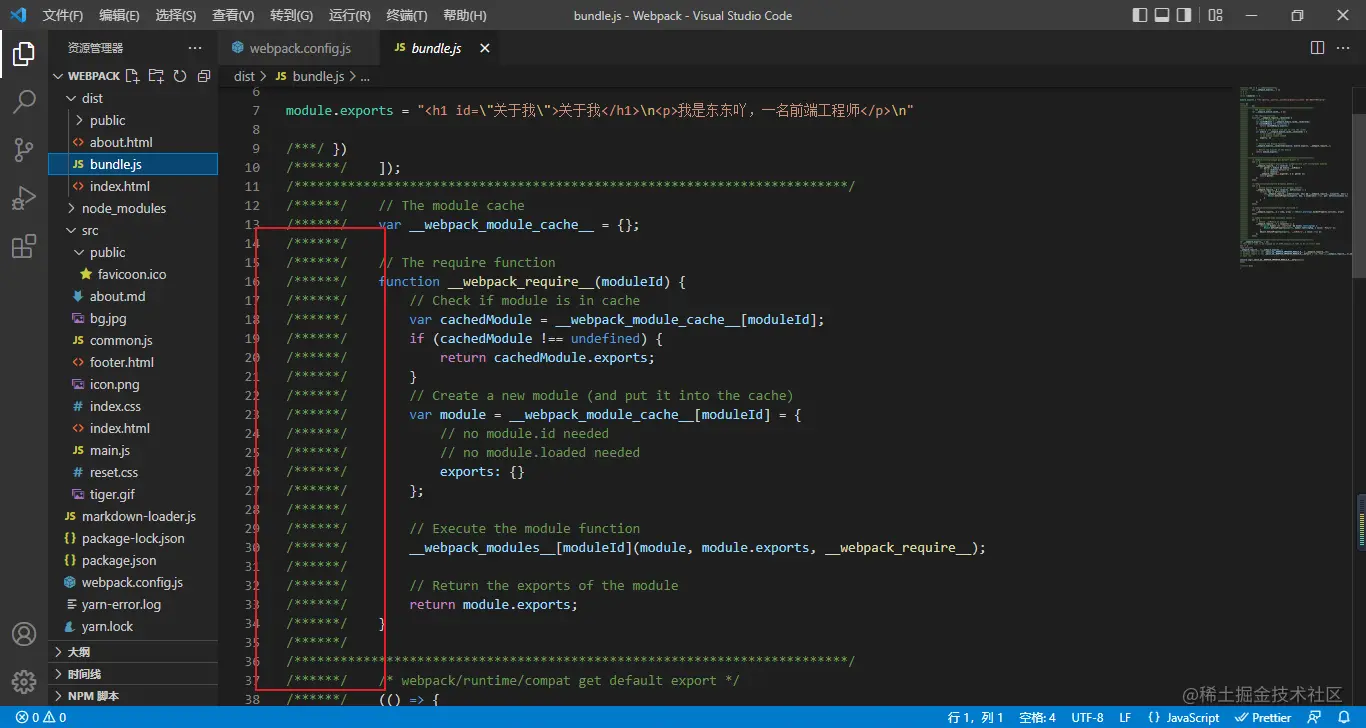Open the Run and Debug view
The height and width of the screenshot is (728, 1366).
[24, 198]
